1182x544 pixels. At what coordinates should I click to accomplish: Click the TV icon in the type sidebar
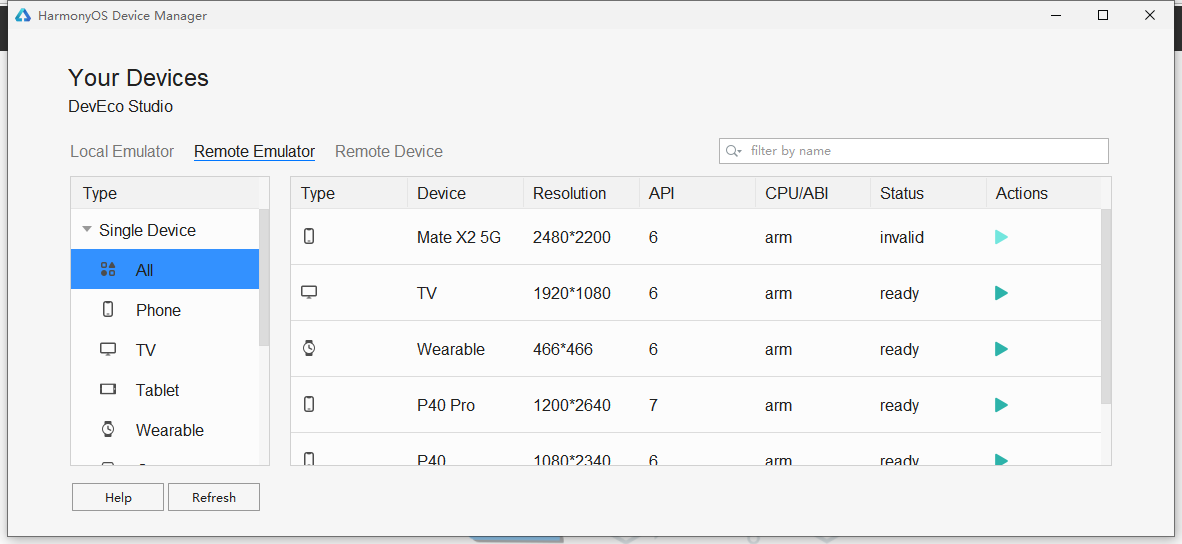pyautogui.click(x=108, y=350)
